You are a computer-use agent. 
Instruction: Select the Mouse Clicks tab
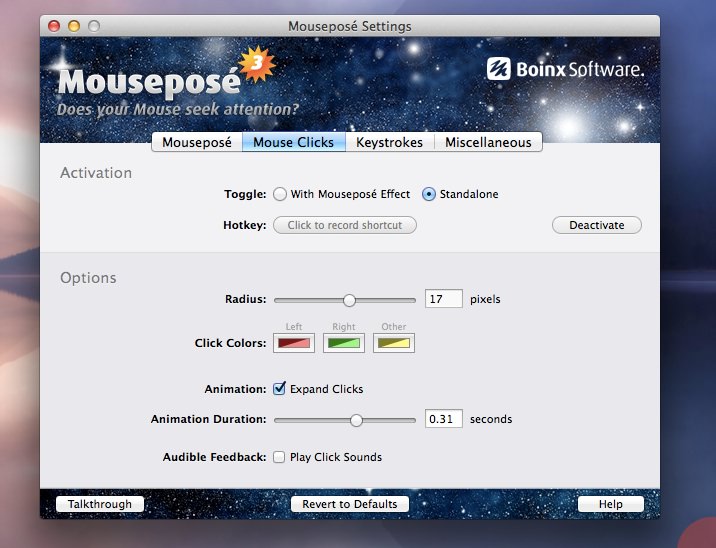tap(294, 142)
